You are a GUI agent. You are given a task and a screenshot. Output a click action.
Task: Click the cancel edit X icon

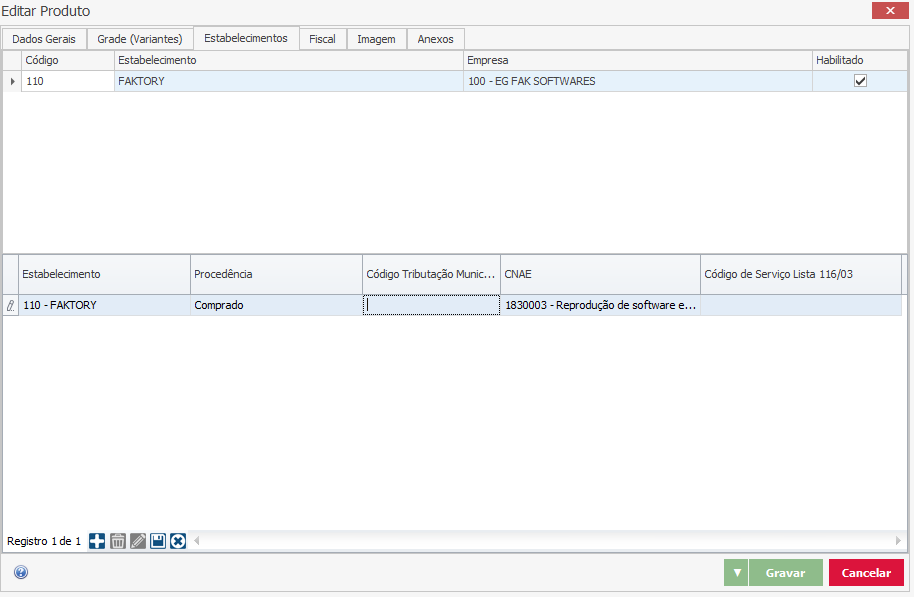point(178,541)
